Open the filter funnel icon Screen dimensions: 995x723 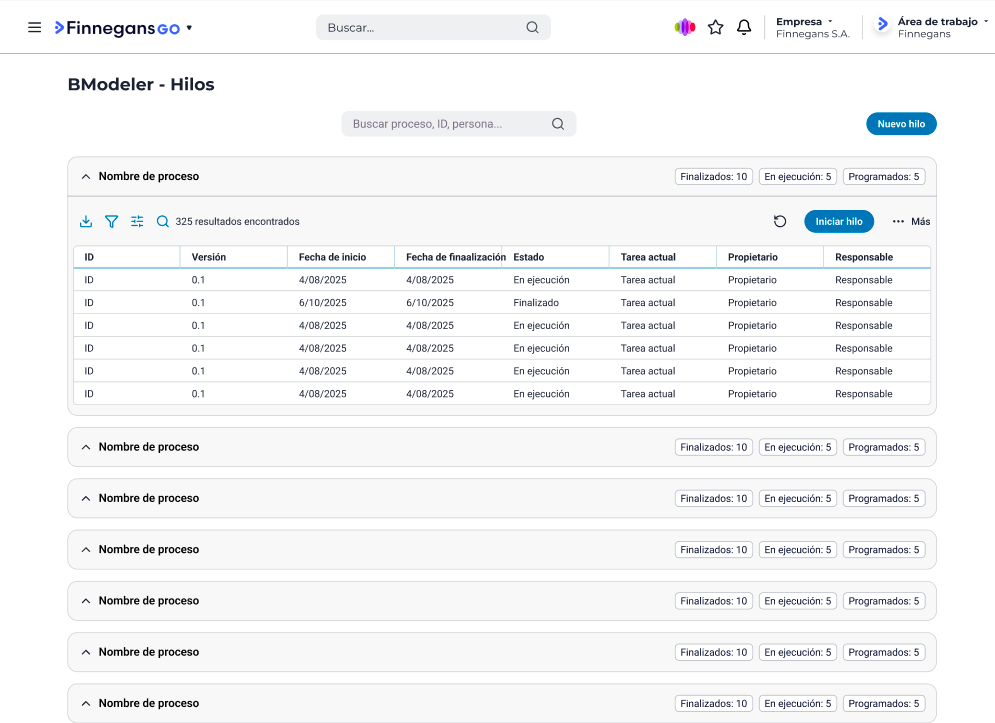point(112,222)
